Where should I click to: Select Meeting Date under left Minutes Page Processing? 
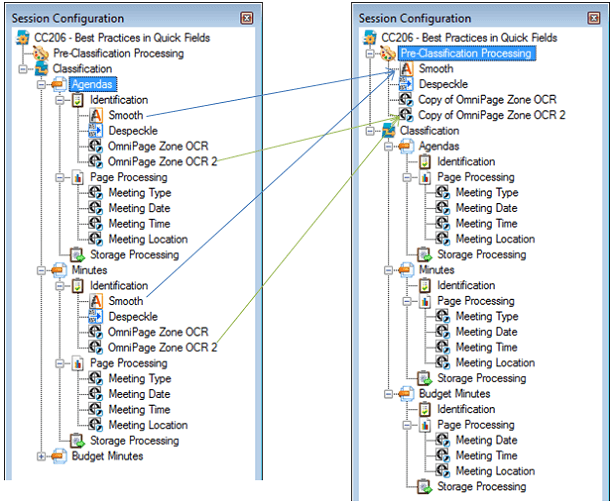coord(139,394)
